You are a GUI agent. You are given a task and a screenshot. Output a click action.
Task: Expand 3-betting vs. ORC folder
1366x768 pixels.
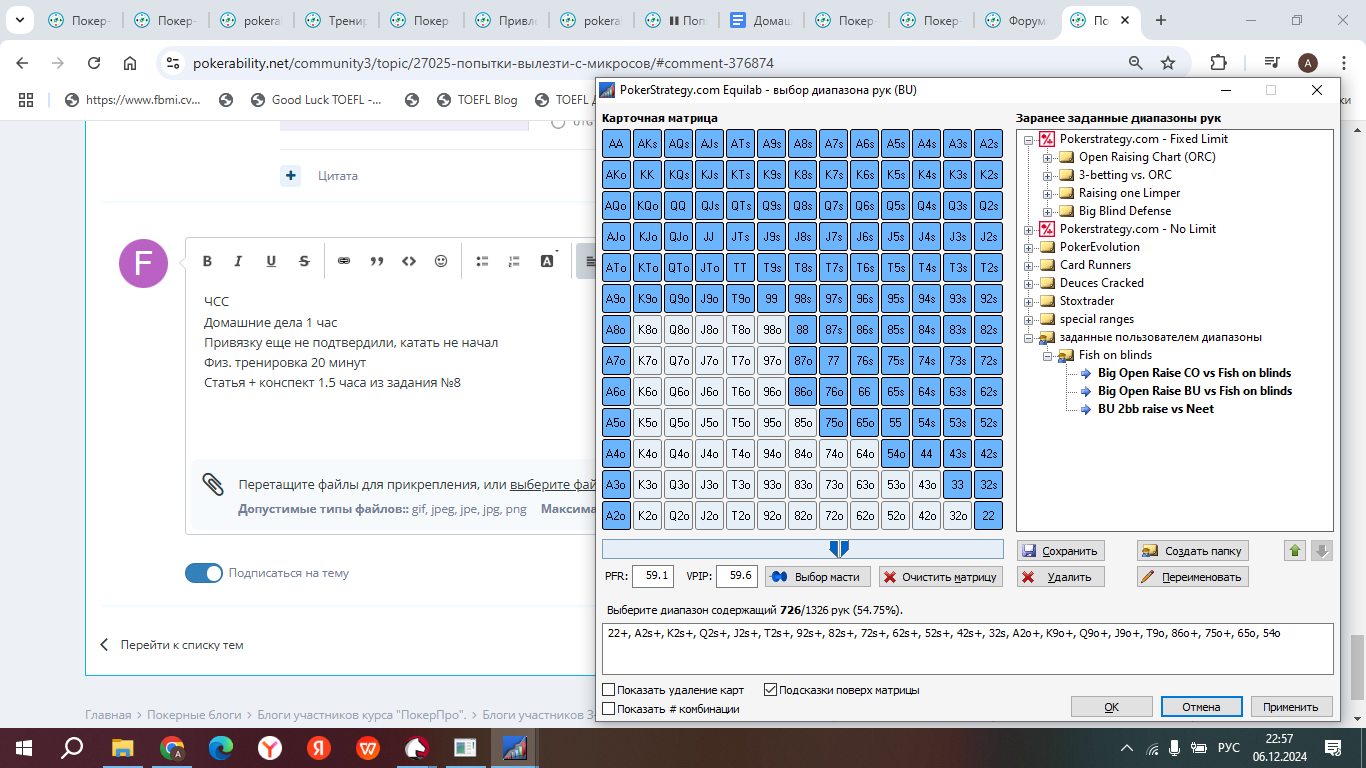point(1048,175)
